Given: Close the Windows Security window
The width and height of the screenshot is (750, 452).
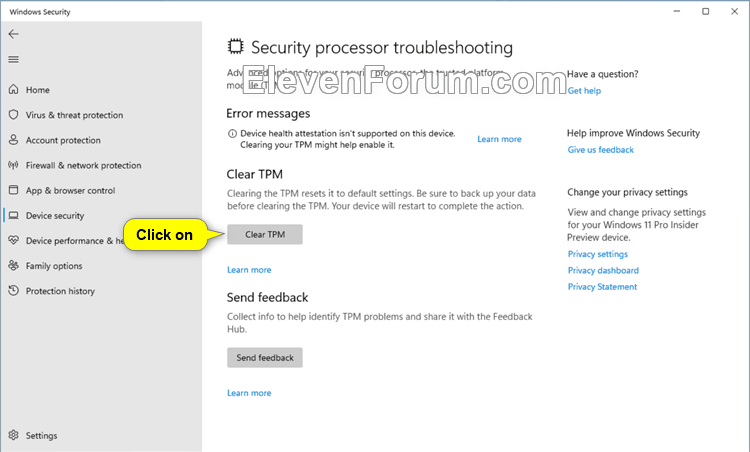Looking at the screenshot, I should coord(735,11).
